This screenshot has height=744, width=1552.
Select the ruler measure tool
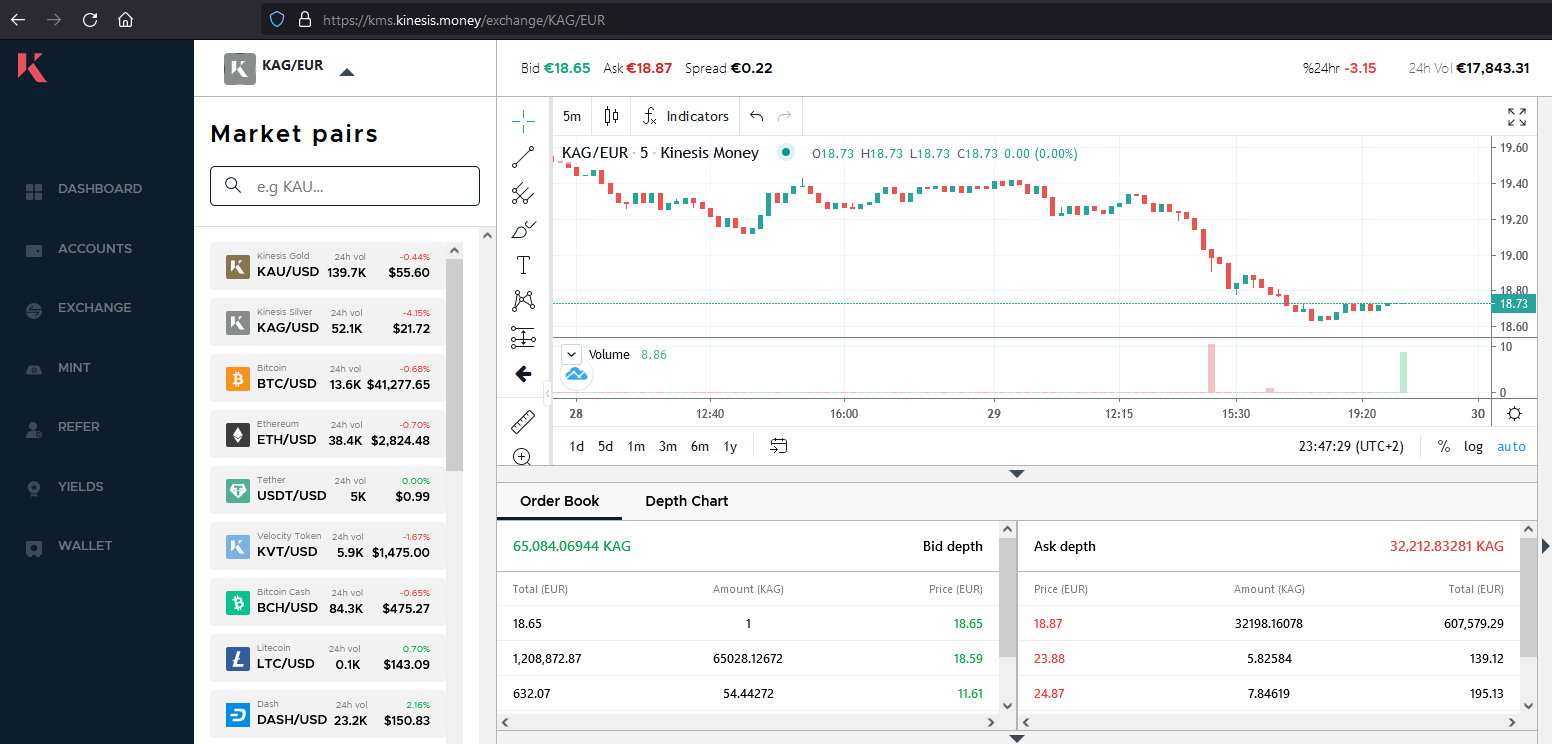(x=523, y=422)
